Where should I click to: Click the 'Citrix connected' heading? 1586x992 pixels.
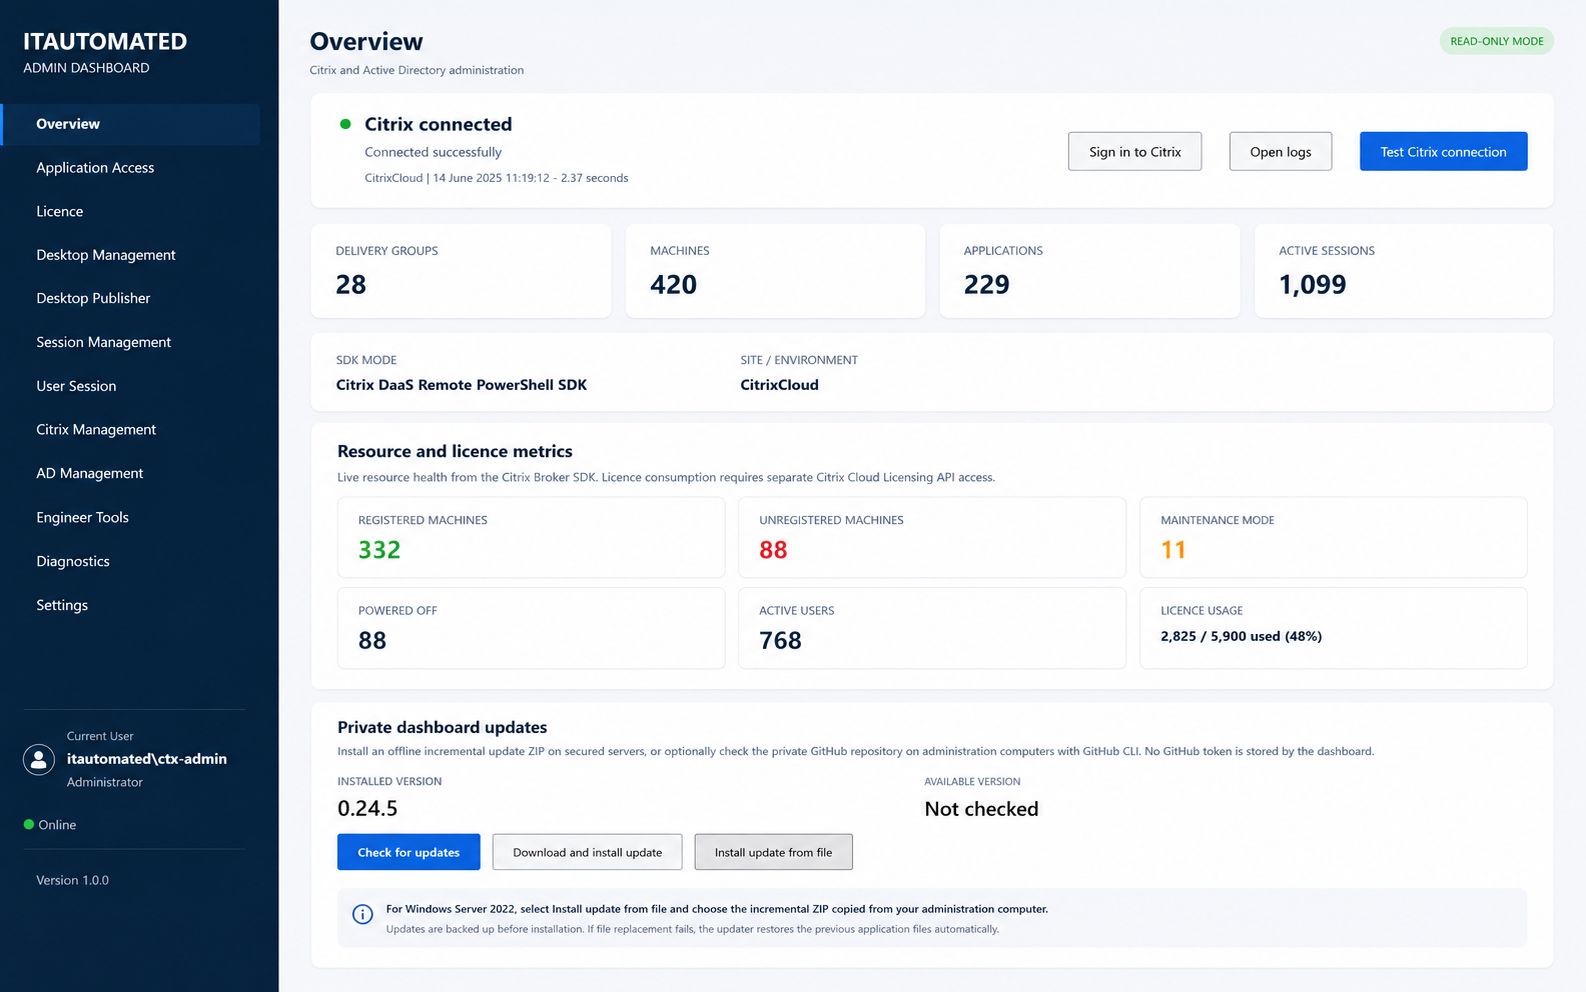438,124
